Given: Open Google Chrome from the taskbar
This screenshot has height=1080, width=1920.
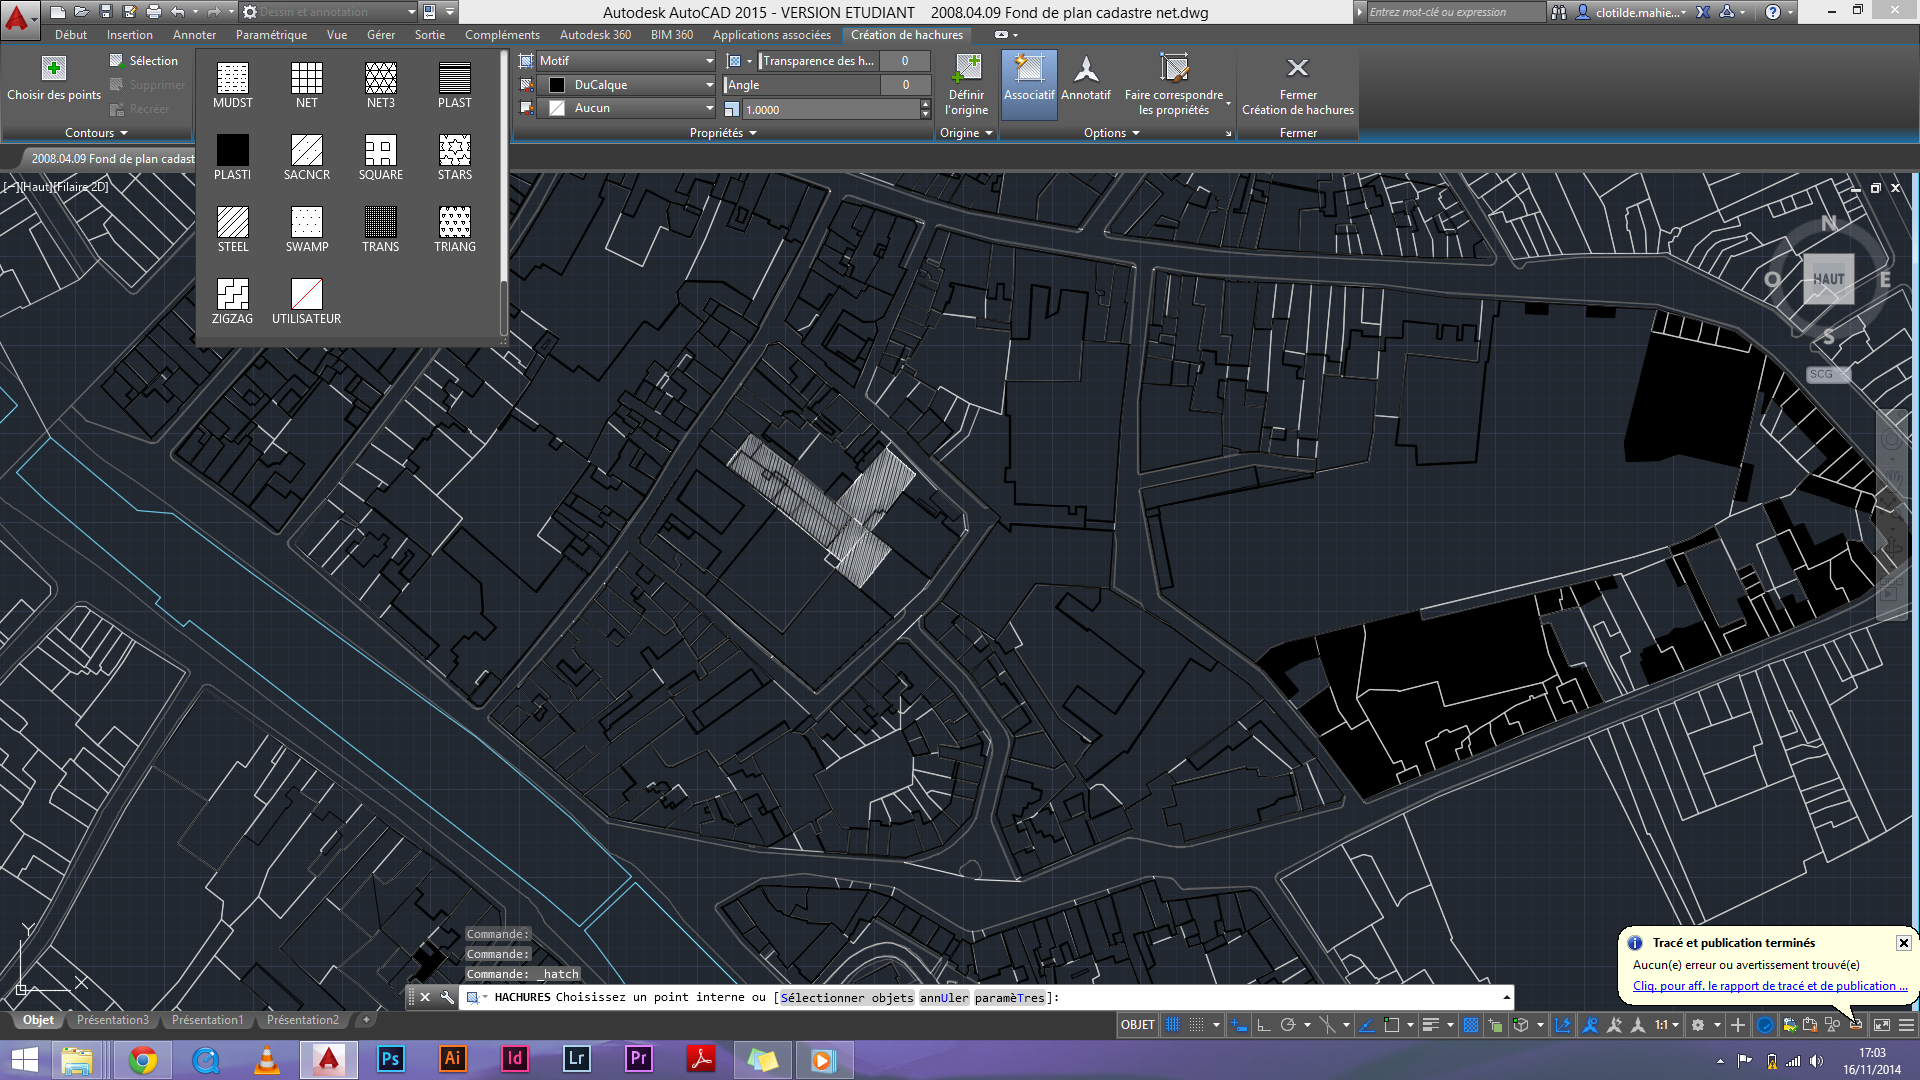Looking at the screenshot, I should [x=143, y=1059].
